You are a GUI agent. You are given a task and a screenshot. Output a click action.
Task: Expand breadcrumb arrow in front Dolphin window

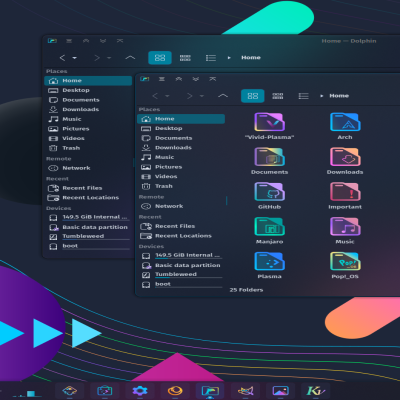(x=322, y=96)
